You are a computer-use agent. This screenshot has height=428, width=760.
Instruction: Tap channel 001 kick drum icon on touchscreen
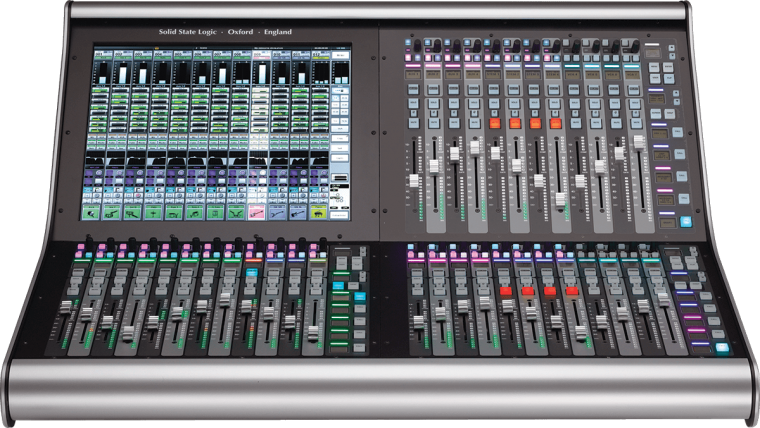[91, 212]
